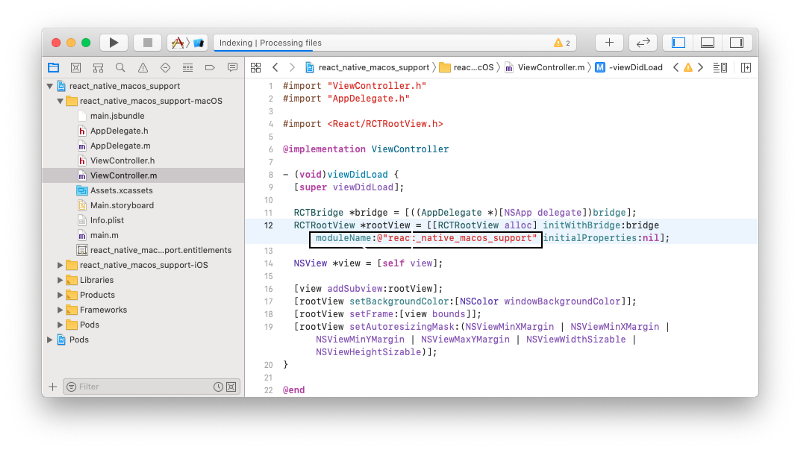
Task: Expand the Pods folder group
Action: [x=60, y=325]
